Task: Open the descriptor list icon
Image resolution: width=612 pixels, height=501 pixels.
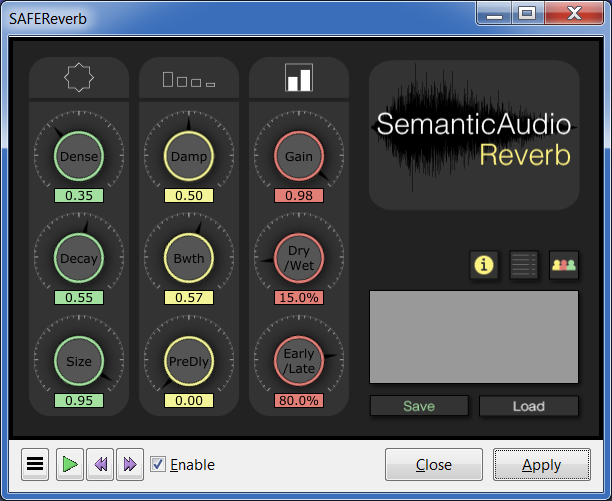Action: coord(525,265)
